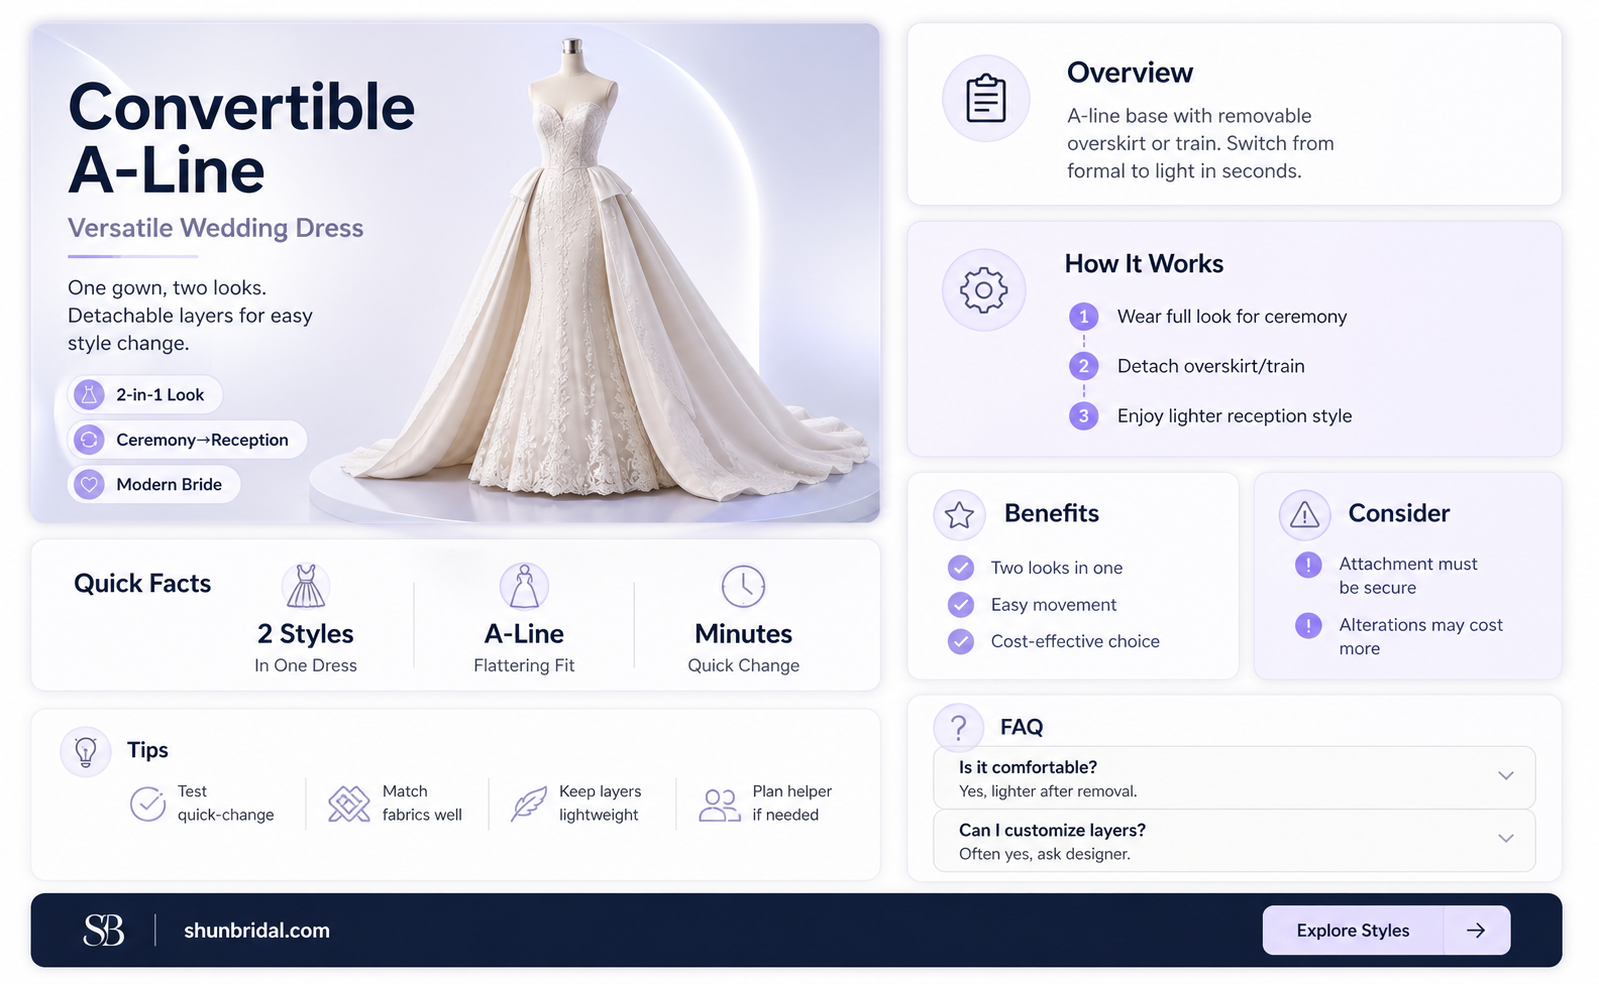The height and width of the screenshot is (984, 1599).
Task: Click the Wear full look for ceremony step
Action: click(1232, 316)
